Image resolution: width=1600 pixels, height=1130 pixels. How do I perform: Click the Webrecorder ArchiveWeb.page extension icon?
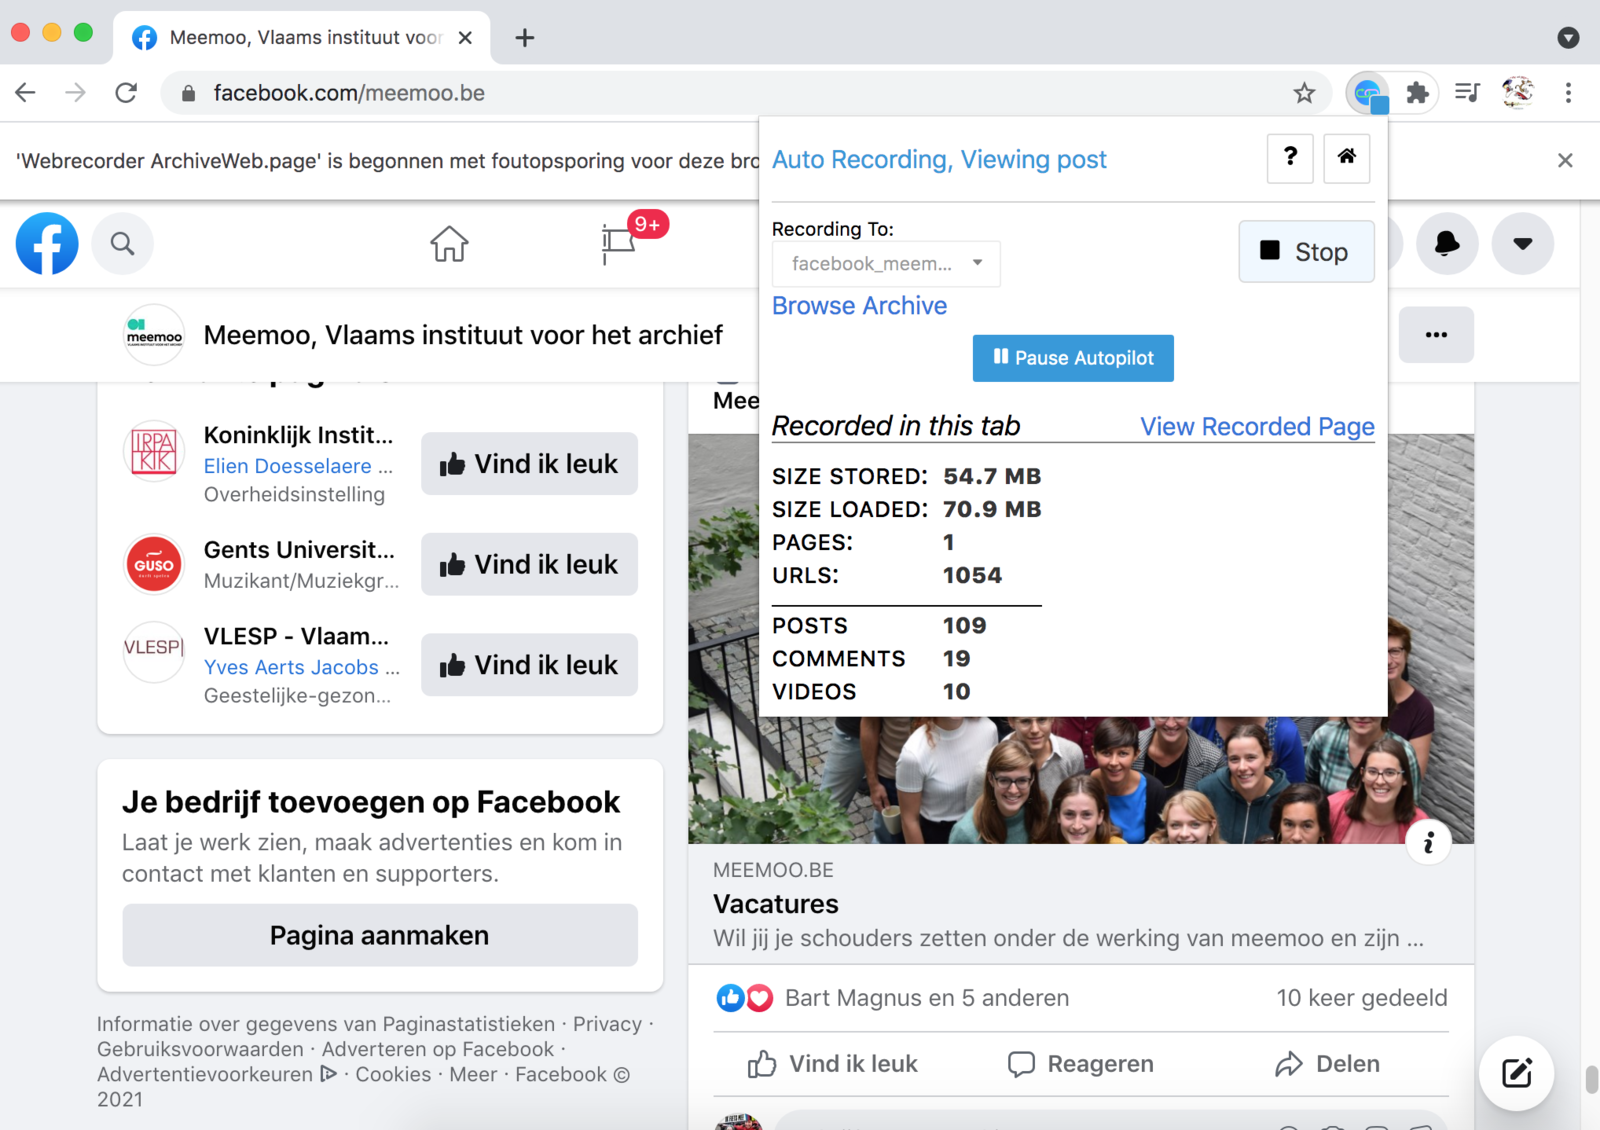pyautogui.click(x=1368, y=93)
